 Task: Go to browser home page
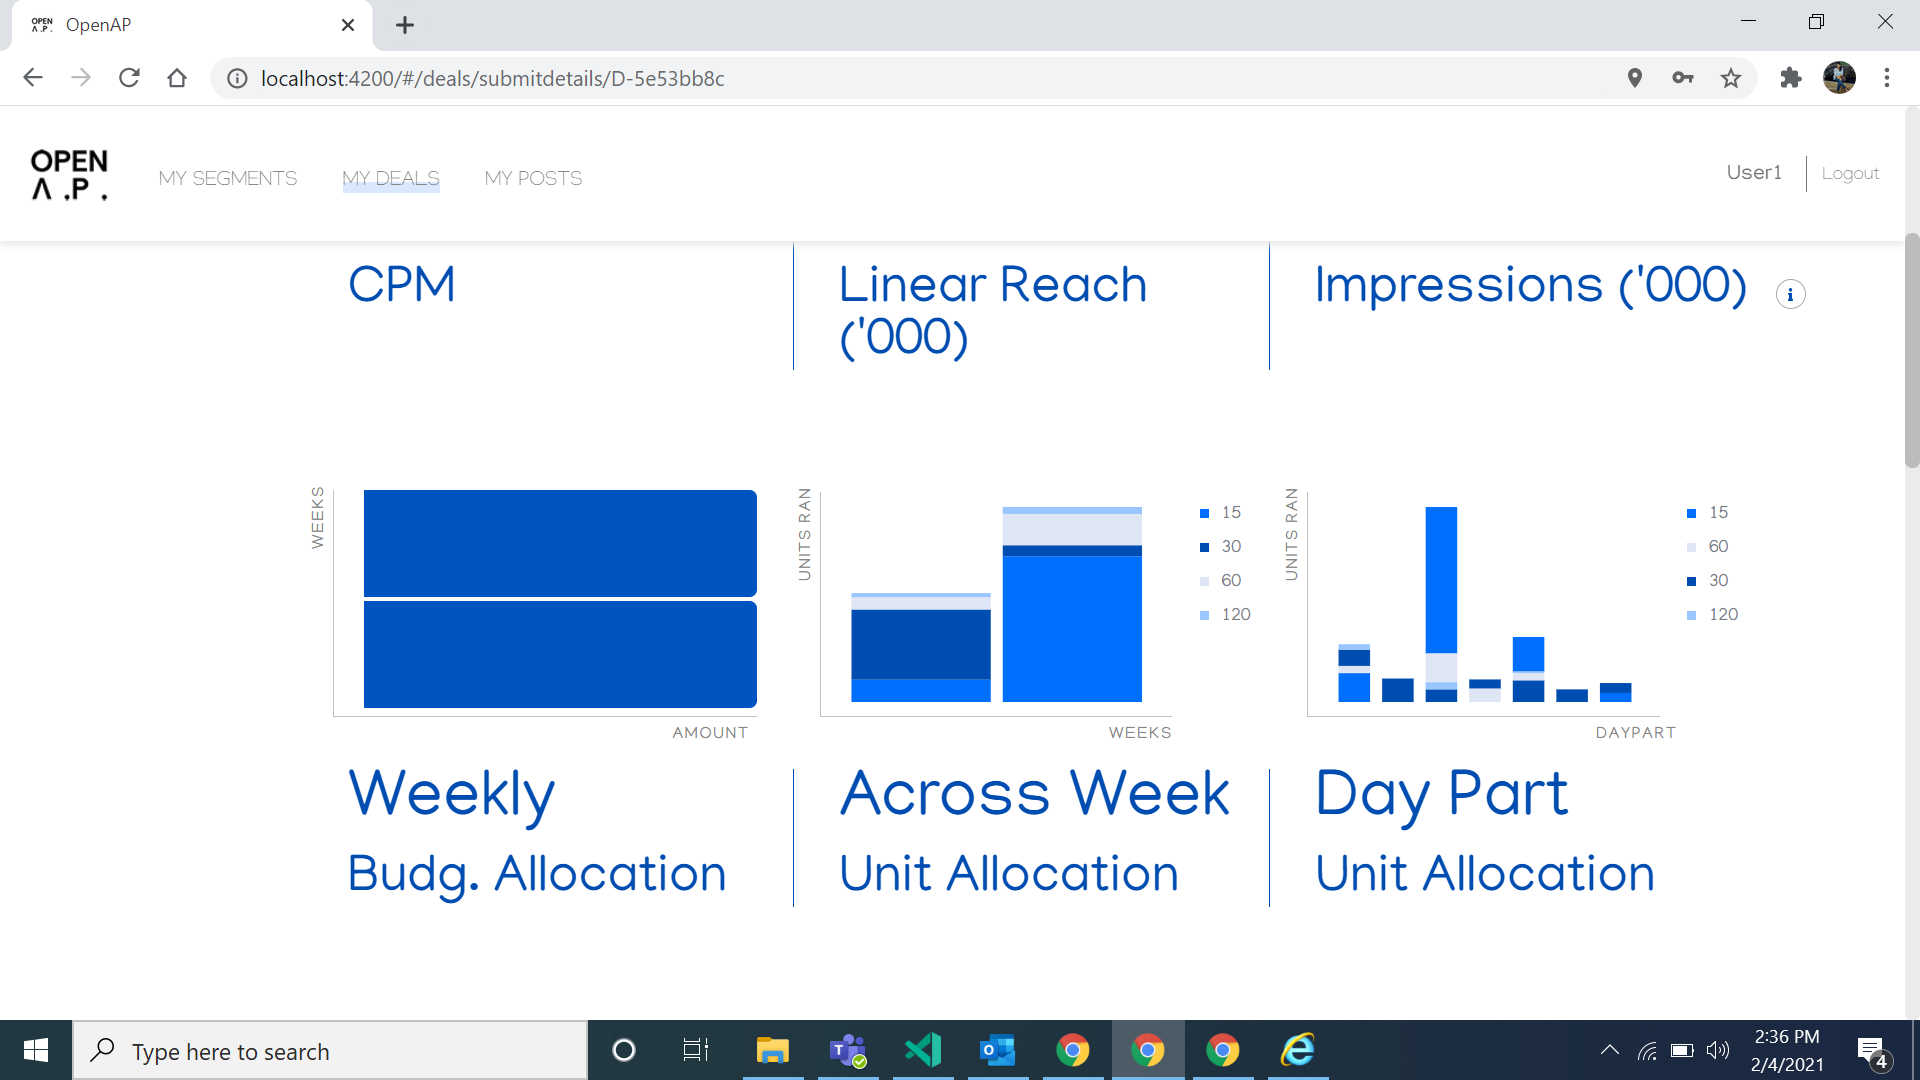point(177,78)
